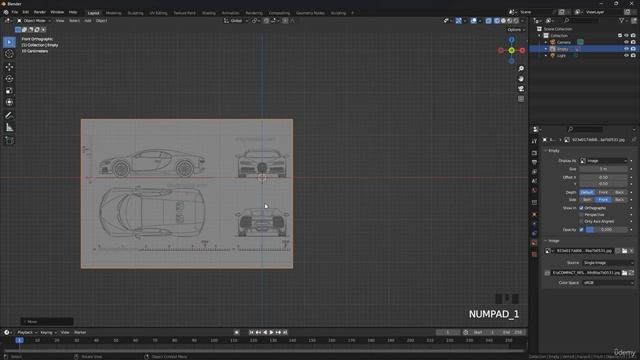Viewport: 640px width, 360px height.
Task: Open the Display As Image dropdown
Action: [x=603, y=161]
